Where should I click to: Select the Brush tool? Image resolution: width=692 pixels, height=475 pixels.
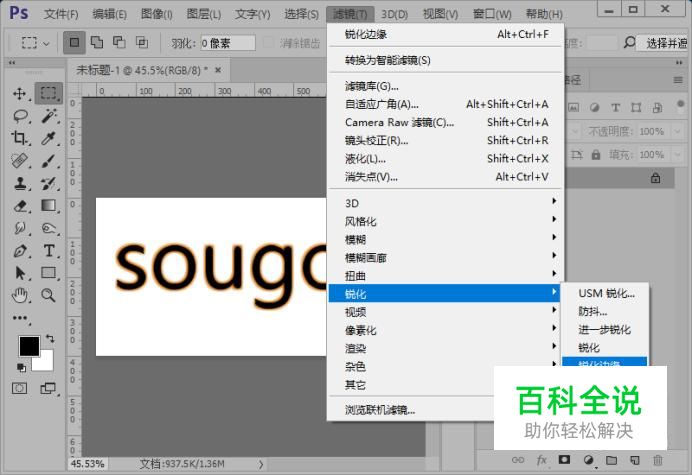[49, 161]
